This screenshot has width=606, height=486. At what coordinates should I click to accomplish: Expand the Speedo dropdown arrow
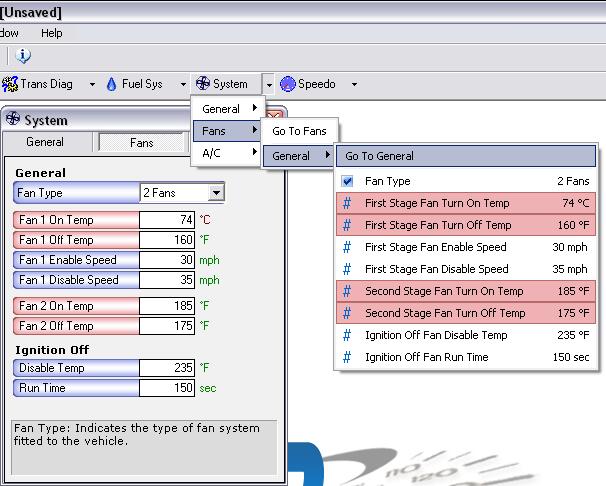pos(354,85)
